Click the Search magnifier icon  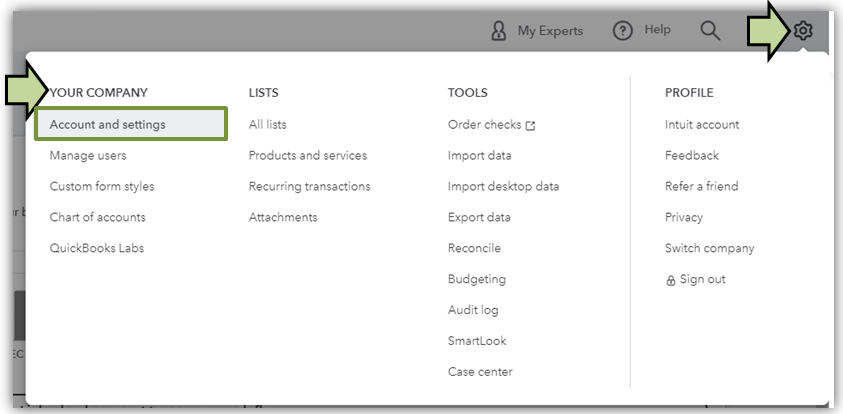710,31
